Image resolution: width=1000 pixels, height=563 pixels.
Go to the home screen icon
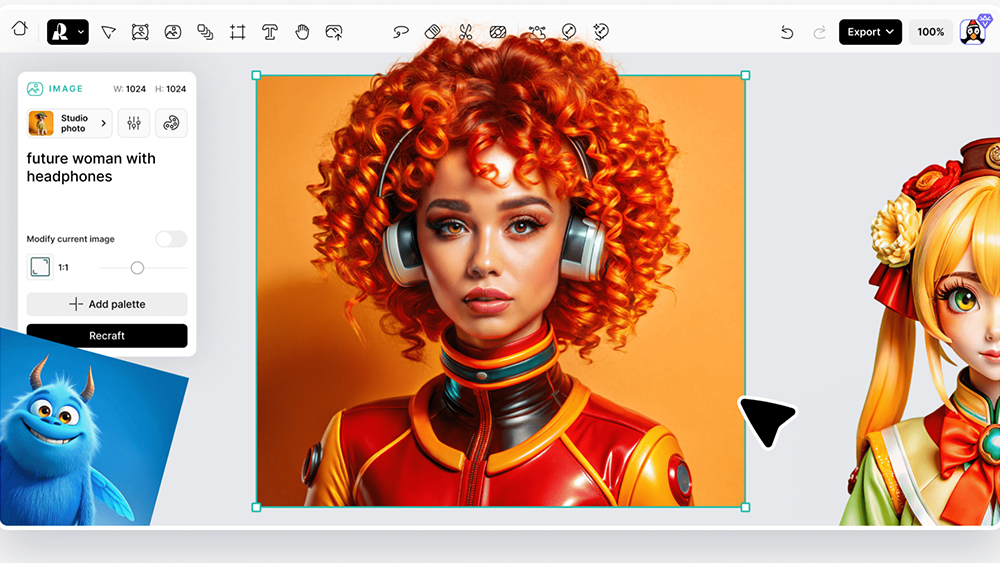click(19, 30)
